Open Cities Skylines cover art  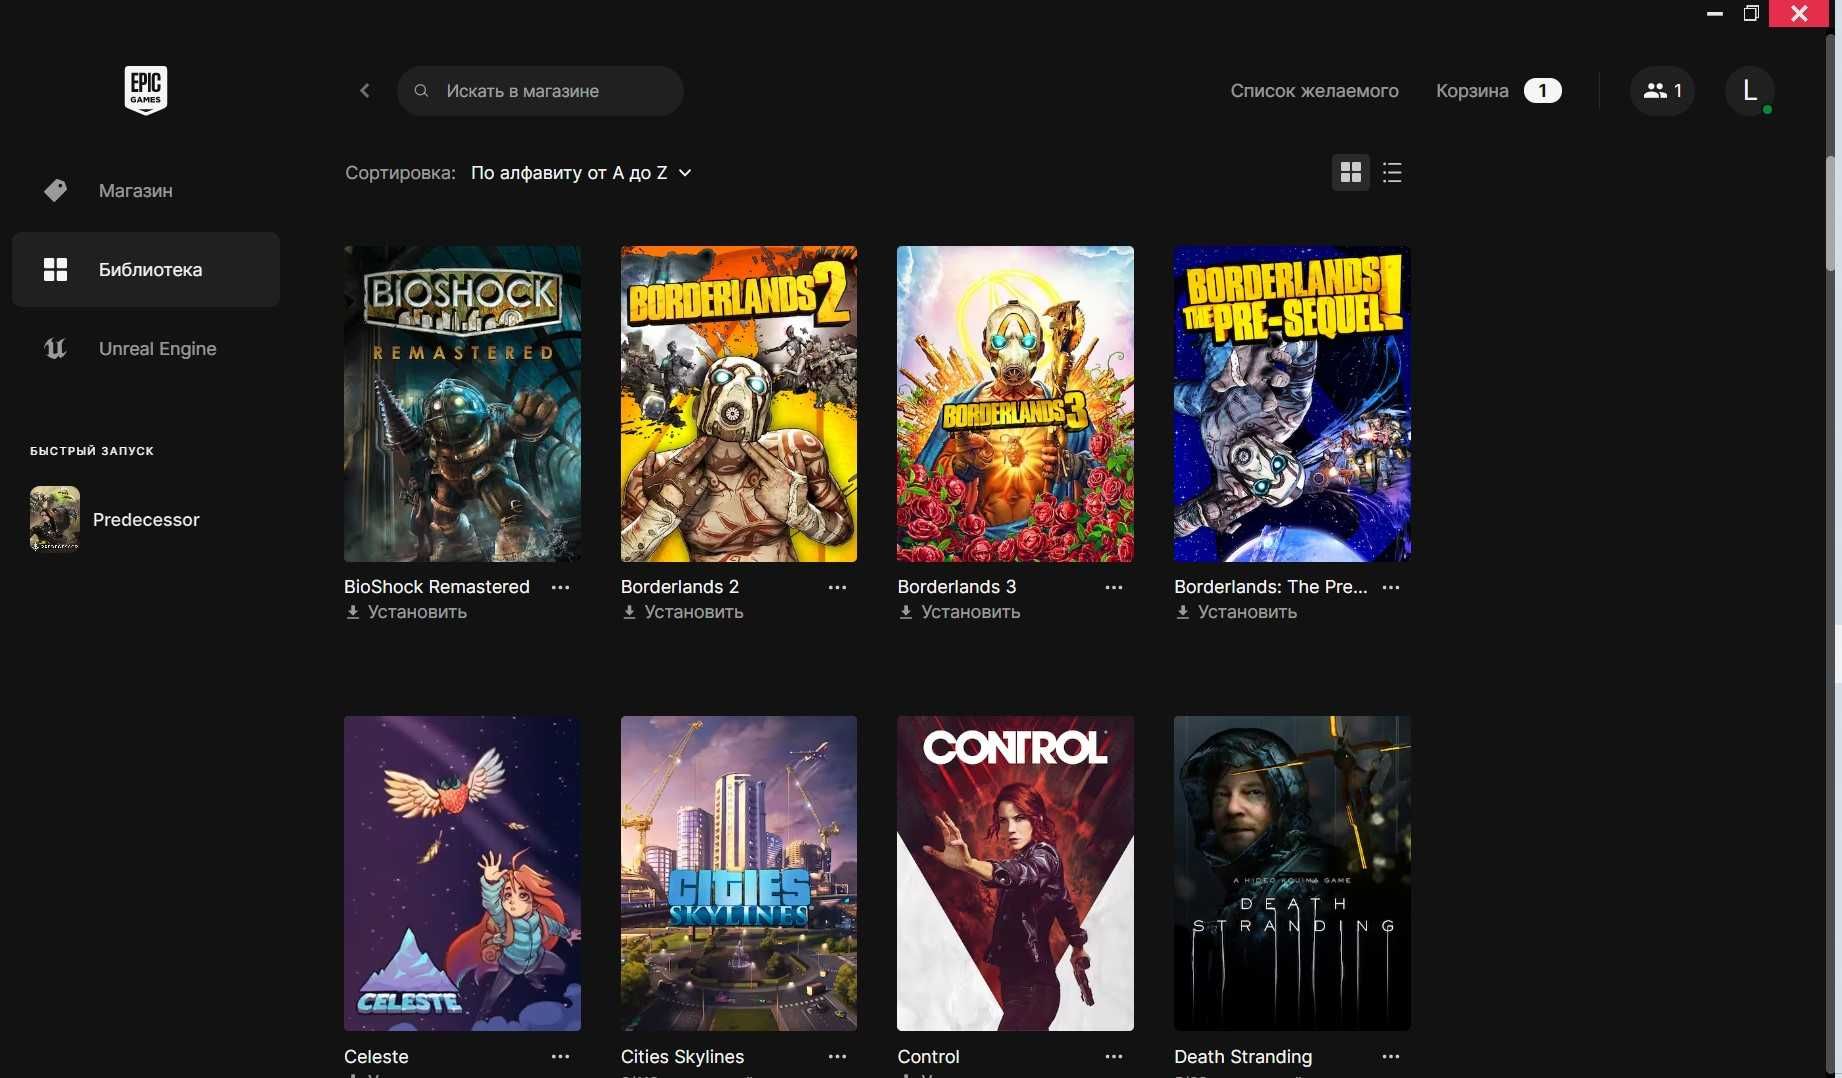tap(739, 873)
